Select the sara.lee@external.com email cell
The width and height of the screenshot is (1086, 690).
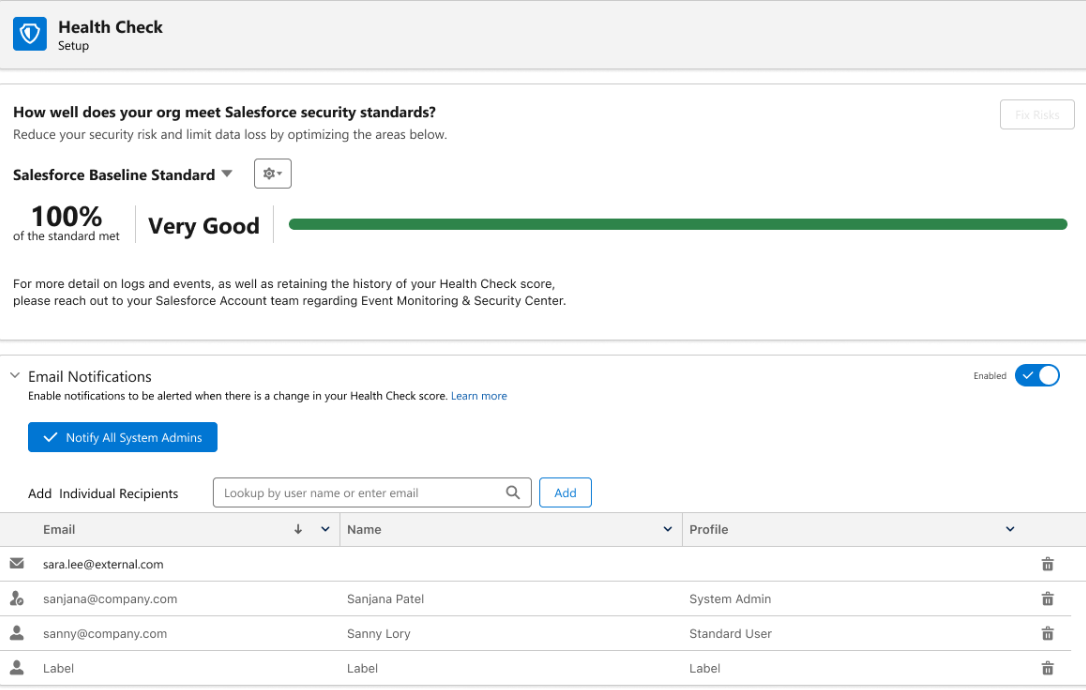pos(103,565)
